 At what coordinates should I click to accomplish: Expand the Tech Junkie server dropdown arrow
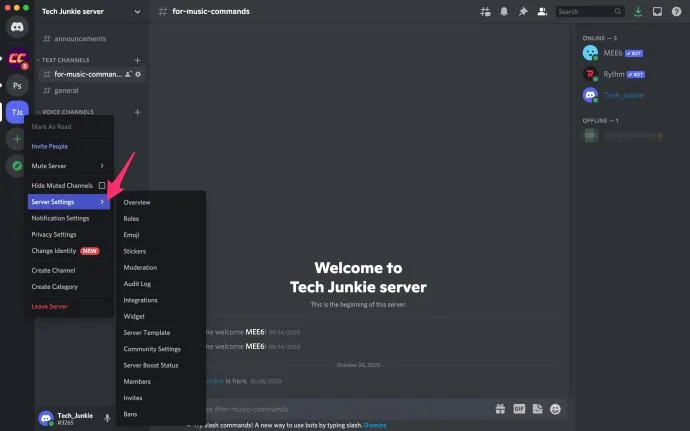tap(137, 12)
